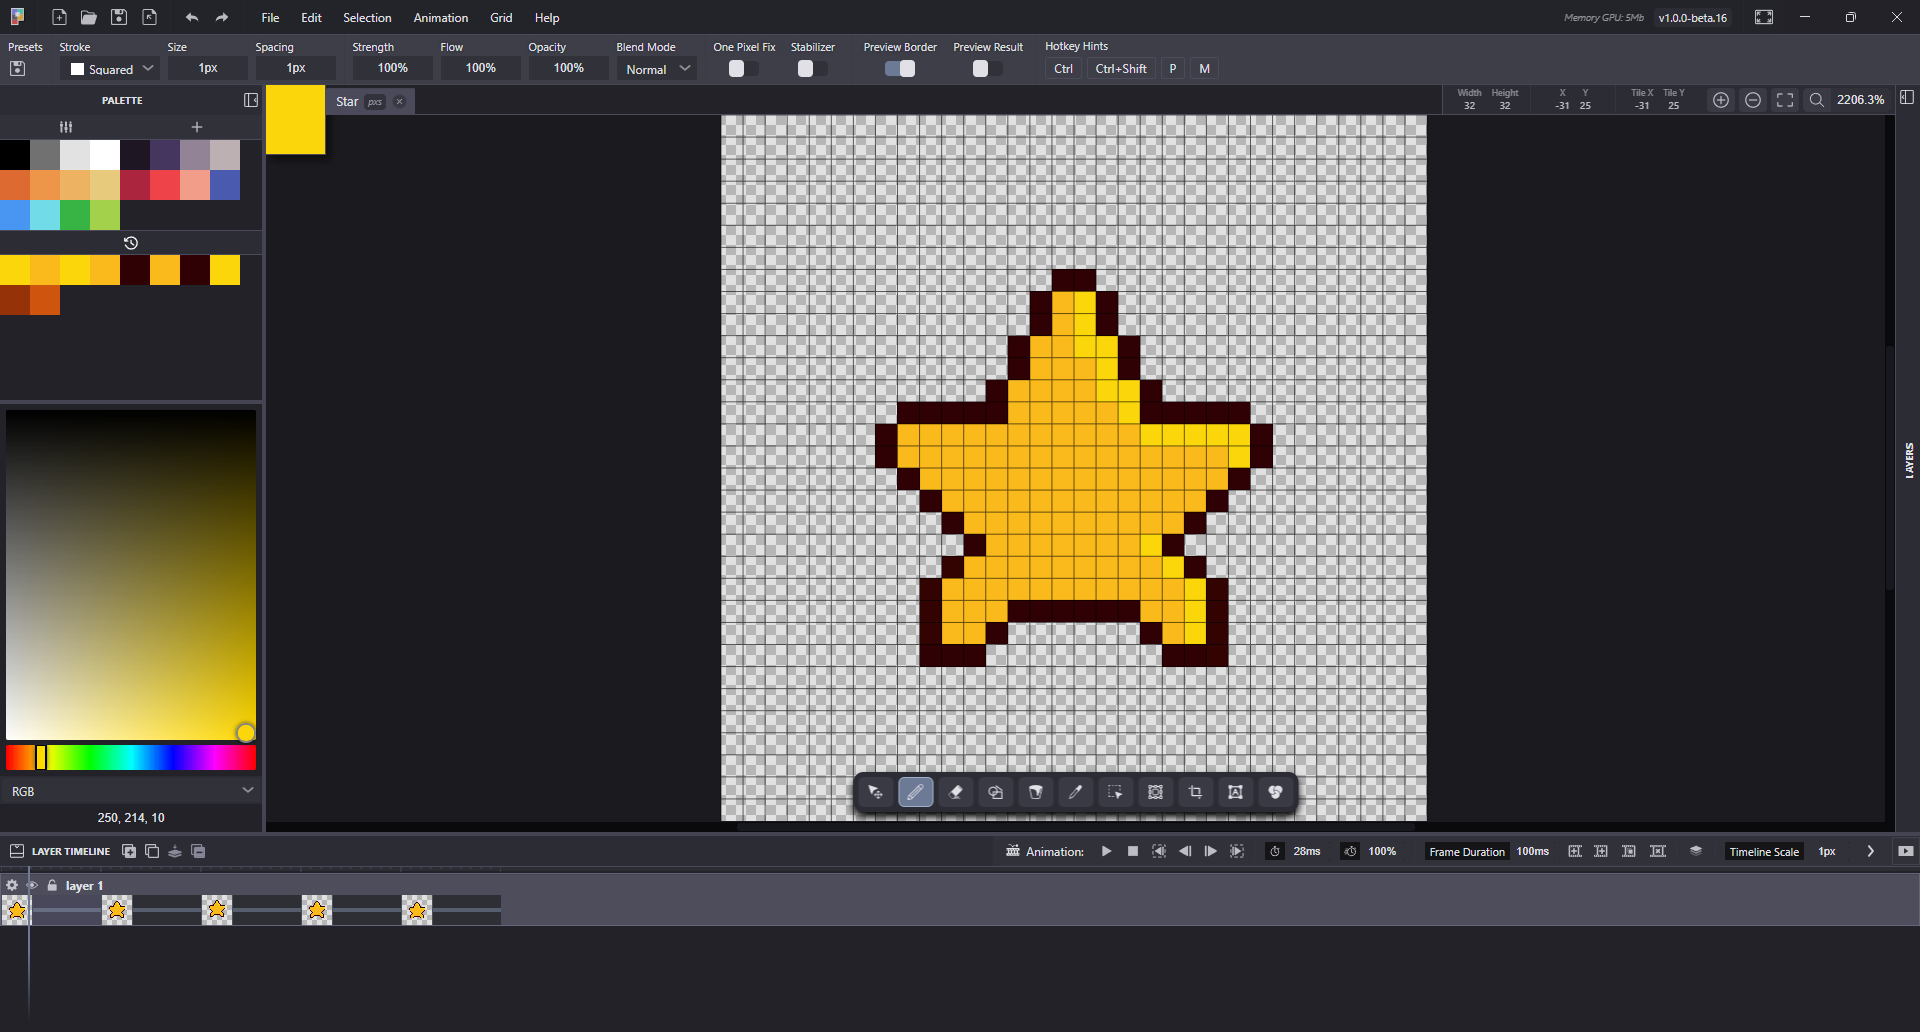Screen dimensions: 1920x1032
Task: Select the crop tool
Action: (x=1195, y=792)
